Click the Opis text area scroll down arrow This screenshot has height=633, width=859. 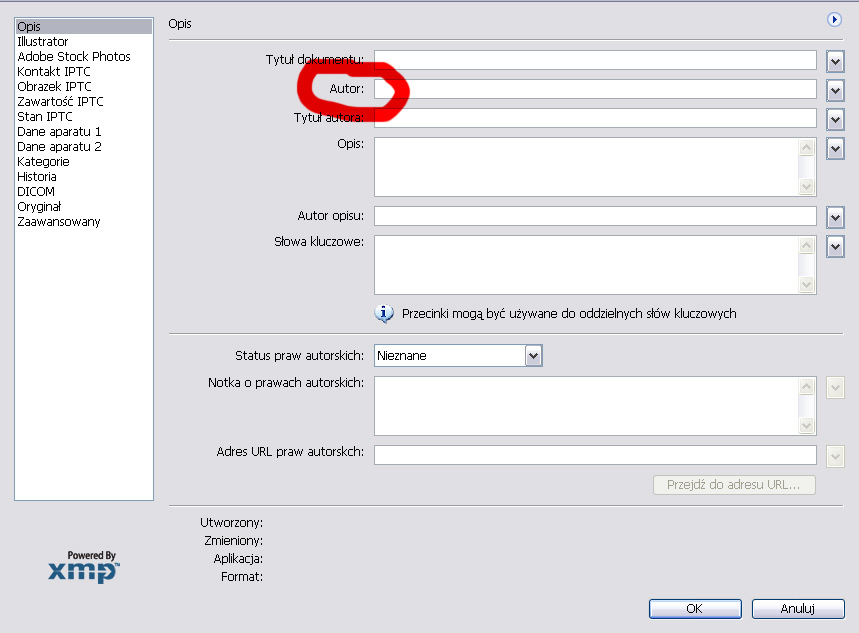coord(807,187)
